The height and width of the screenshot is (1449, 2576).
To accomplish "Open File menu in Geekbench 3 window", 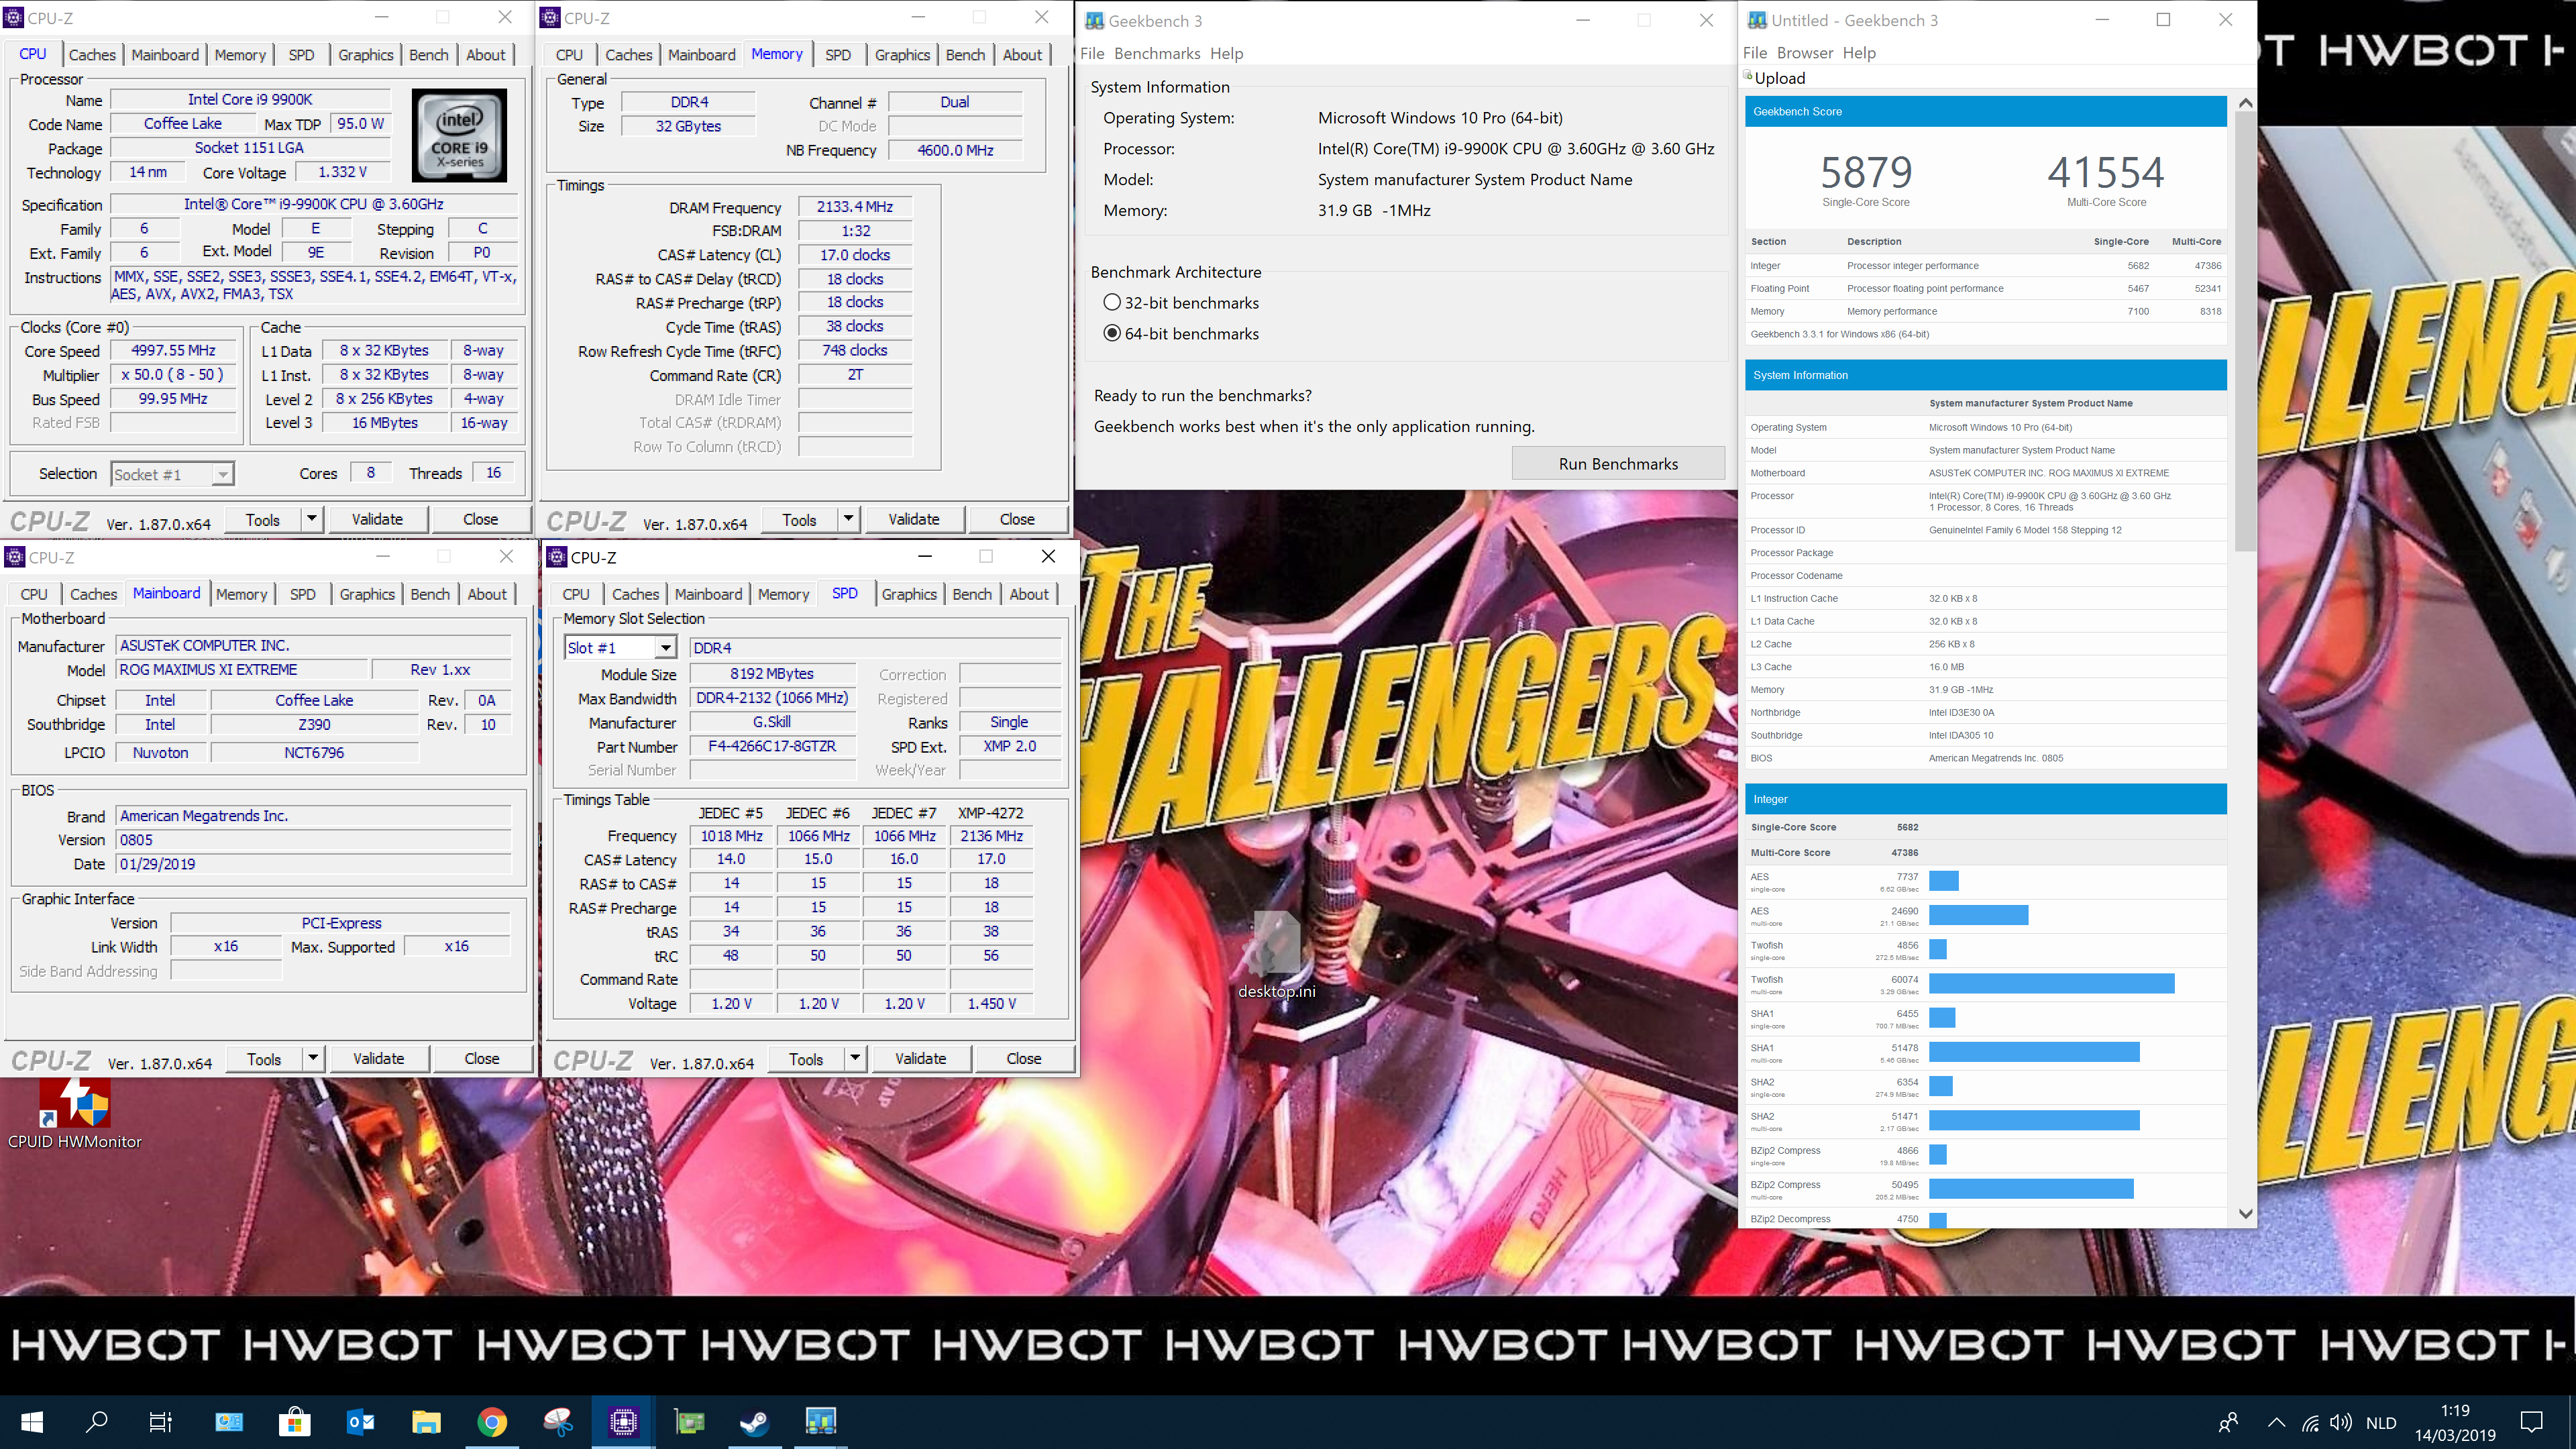I will [x=1092, y=53].
